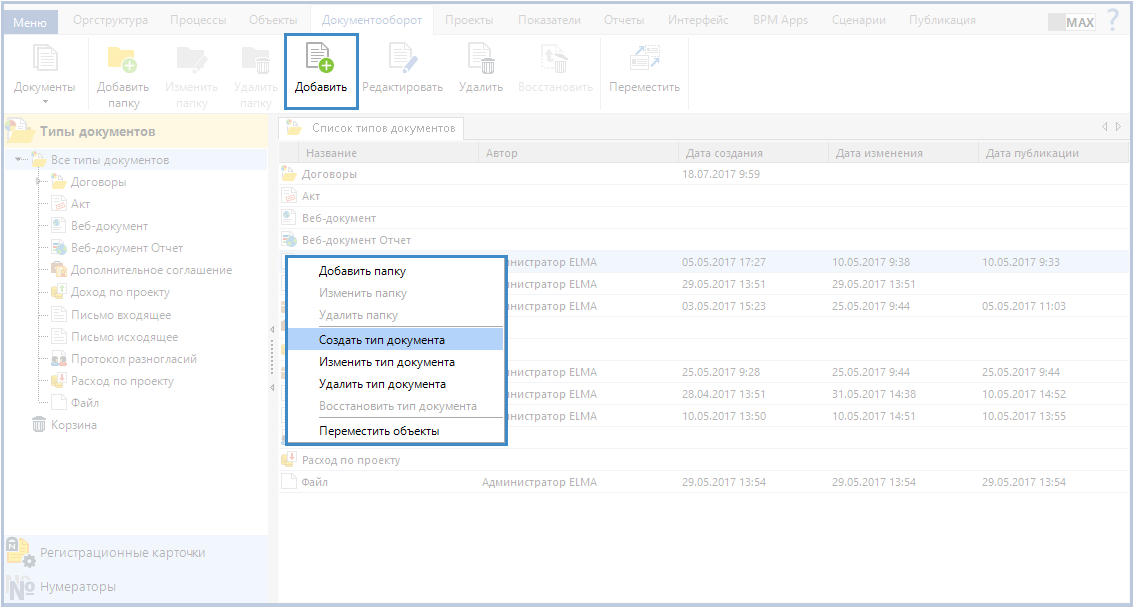Sort list by Creation date column header

click(x=724, y=153)
